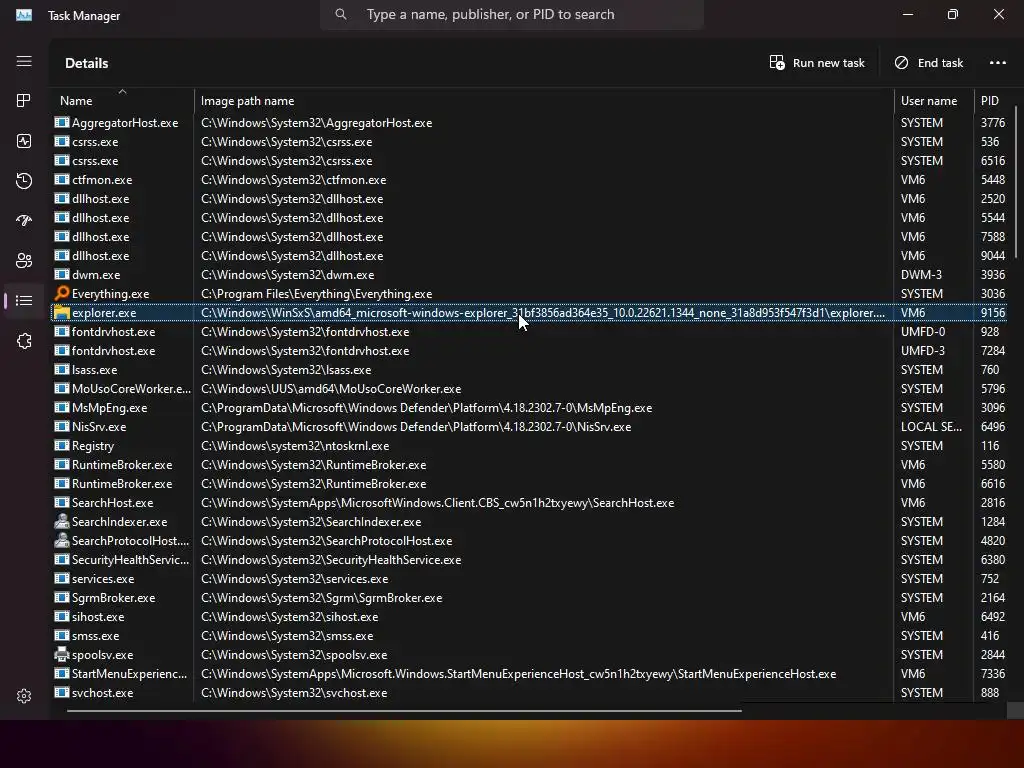The image size is (1024, 768).
Task: Select SearchHost.exe process name
Action: click(x=112, y=503)
